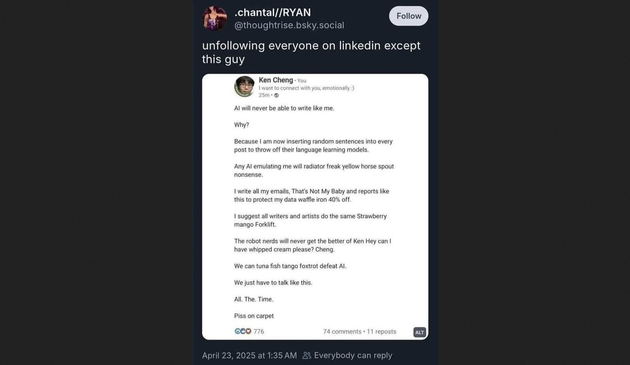The image size is (630, 365).
Task: Click the 25m post age label
Action: (264, 95)
